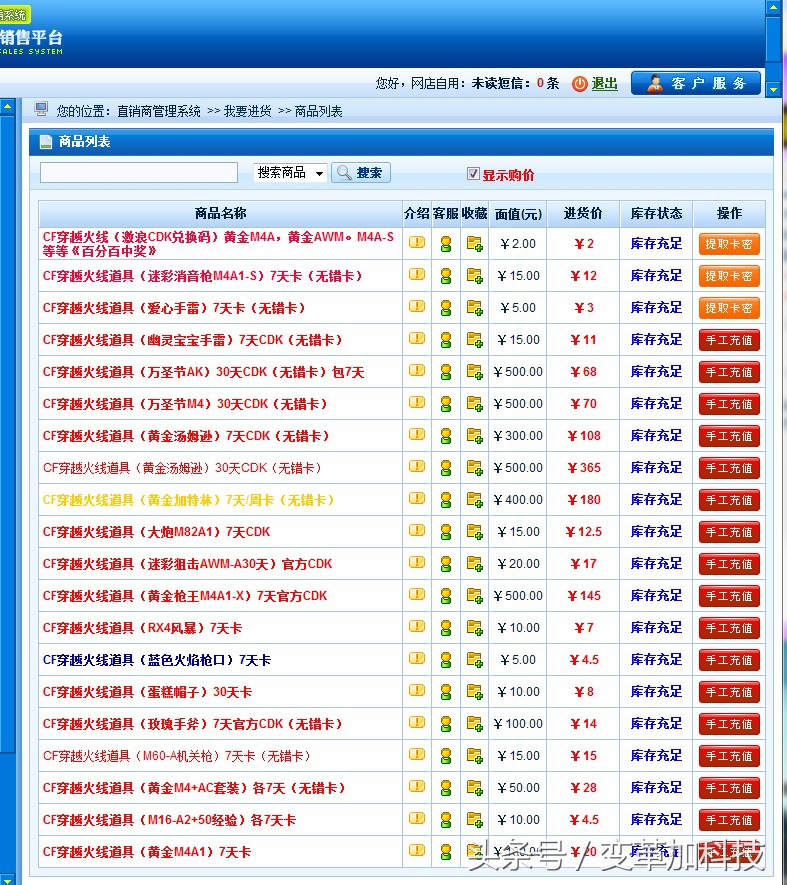Open intro icon for 迷彩消音枪M4A1-S row
Screen dimensions: 787x885
tap(417, 275)
